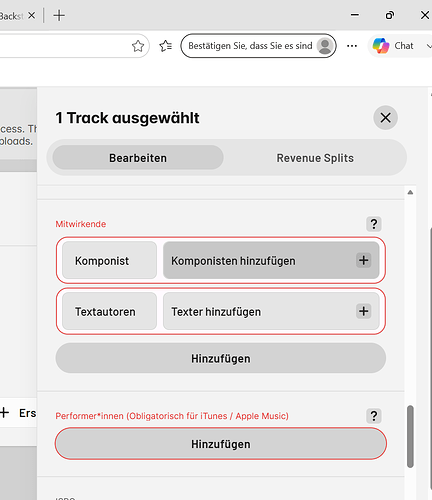Expand the Chat dropdown chevron
Viewport: 432px width, 500px height.
[428, 46]
